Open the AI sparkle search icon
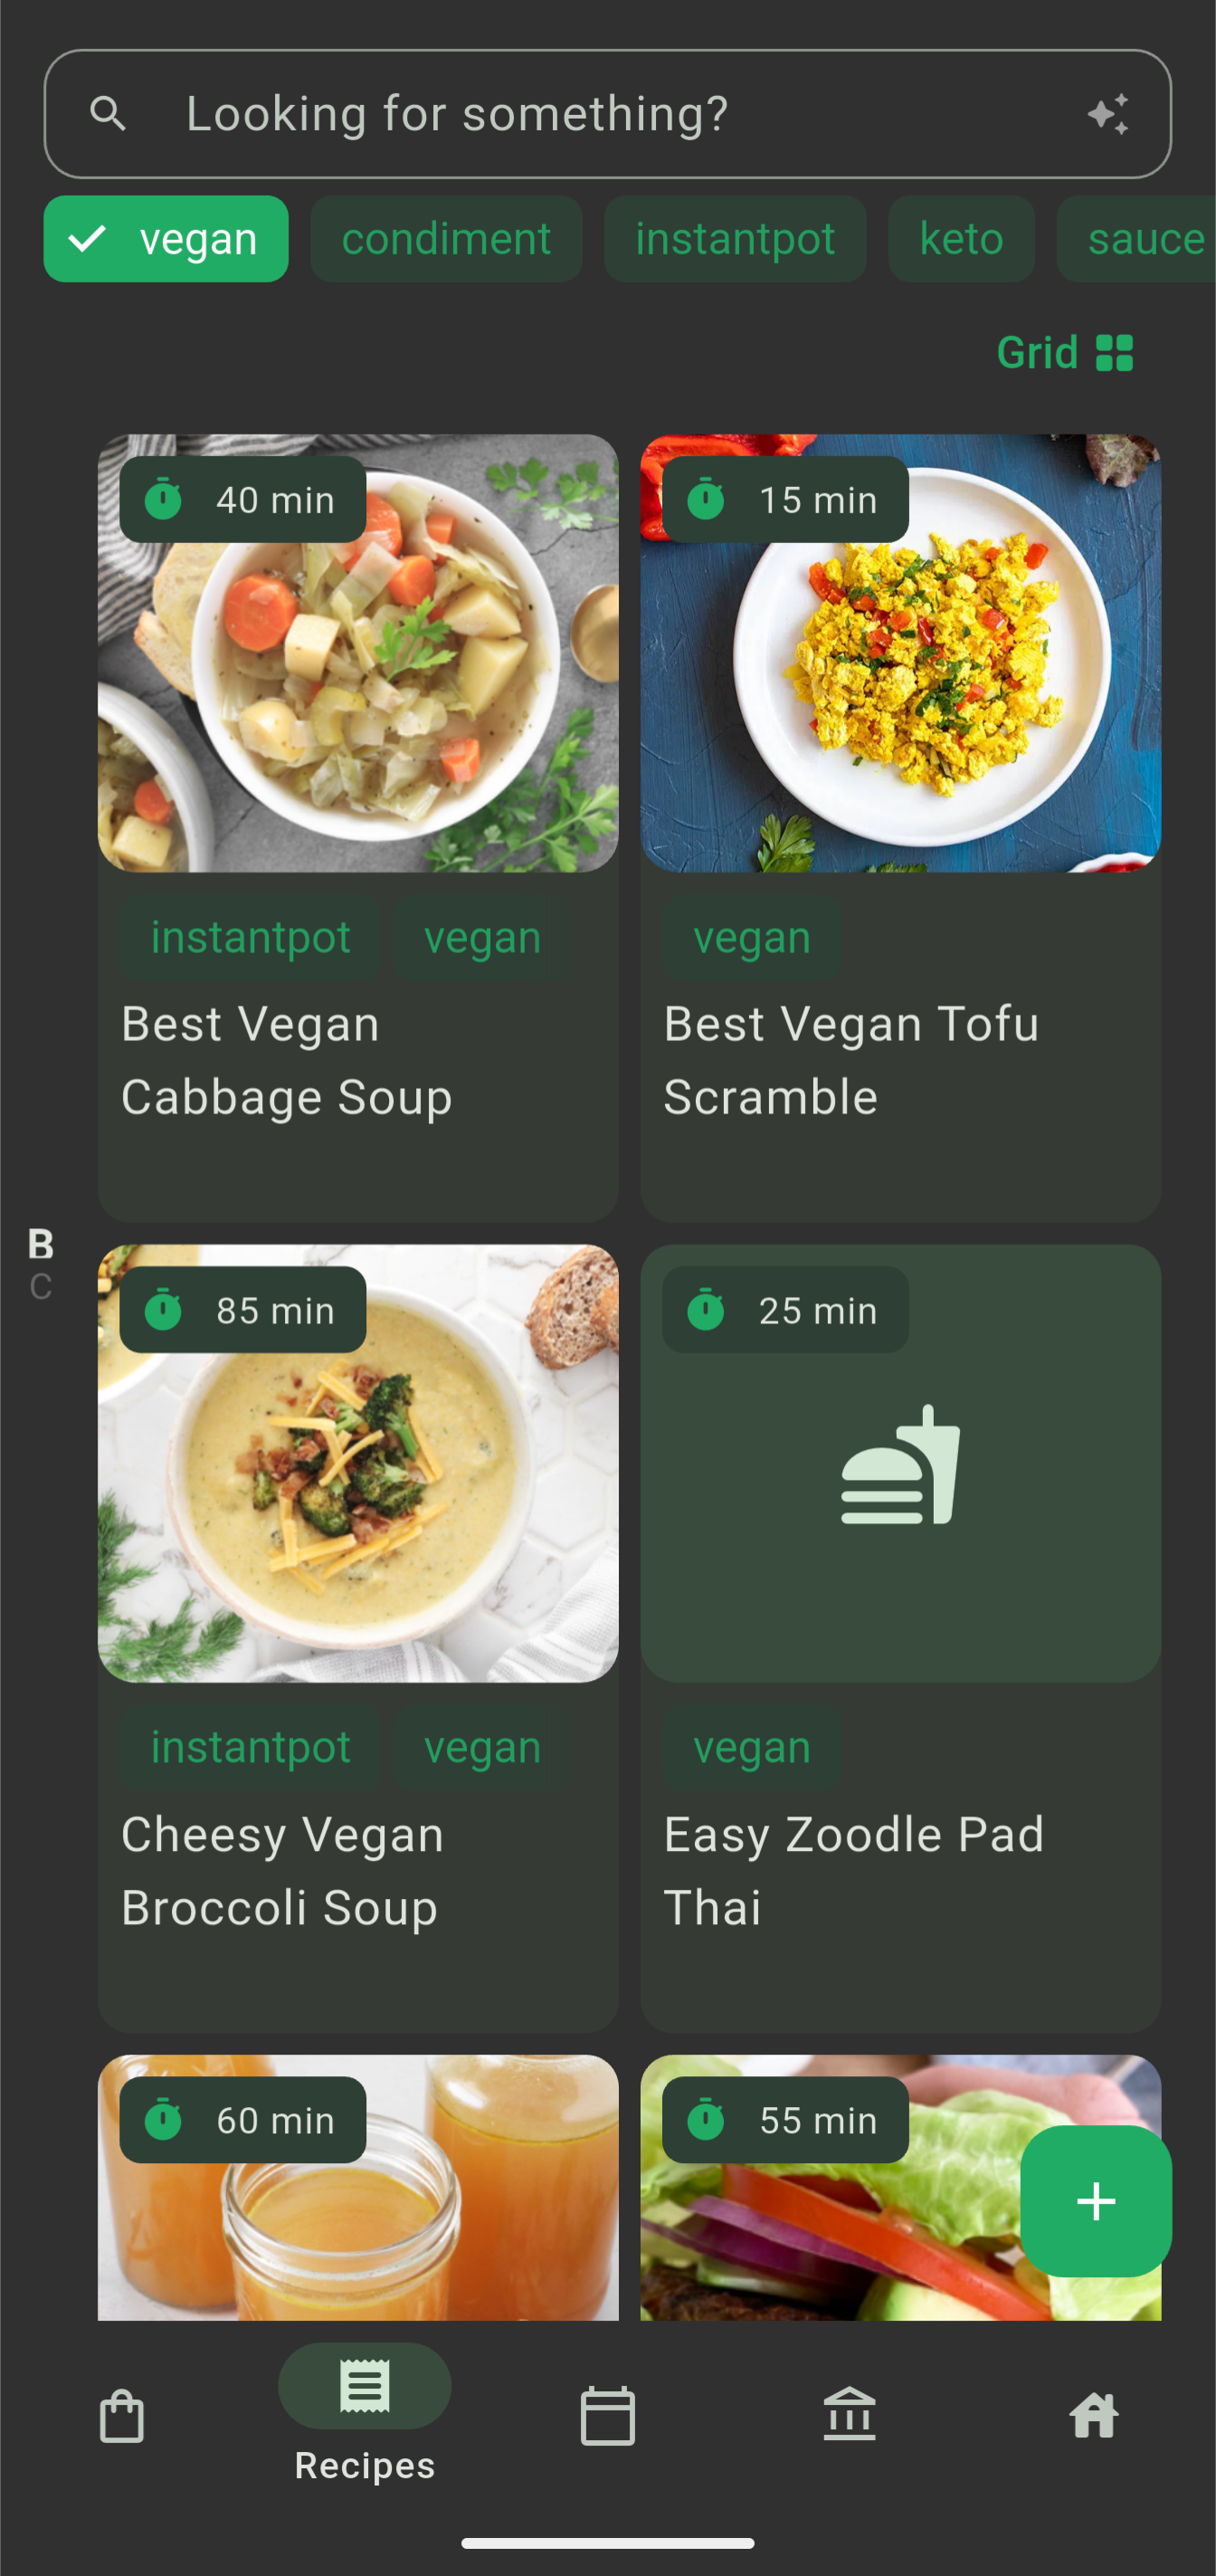This screenshot has height=2576, width=1216. (x=1108, y=114)
